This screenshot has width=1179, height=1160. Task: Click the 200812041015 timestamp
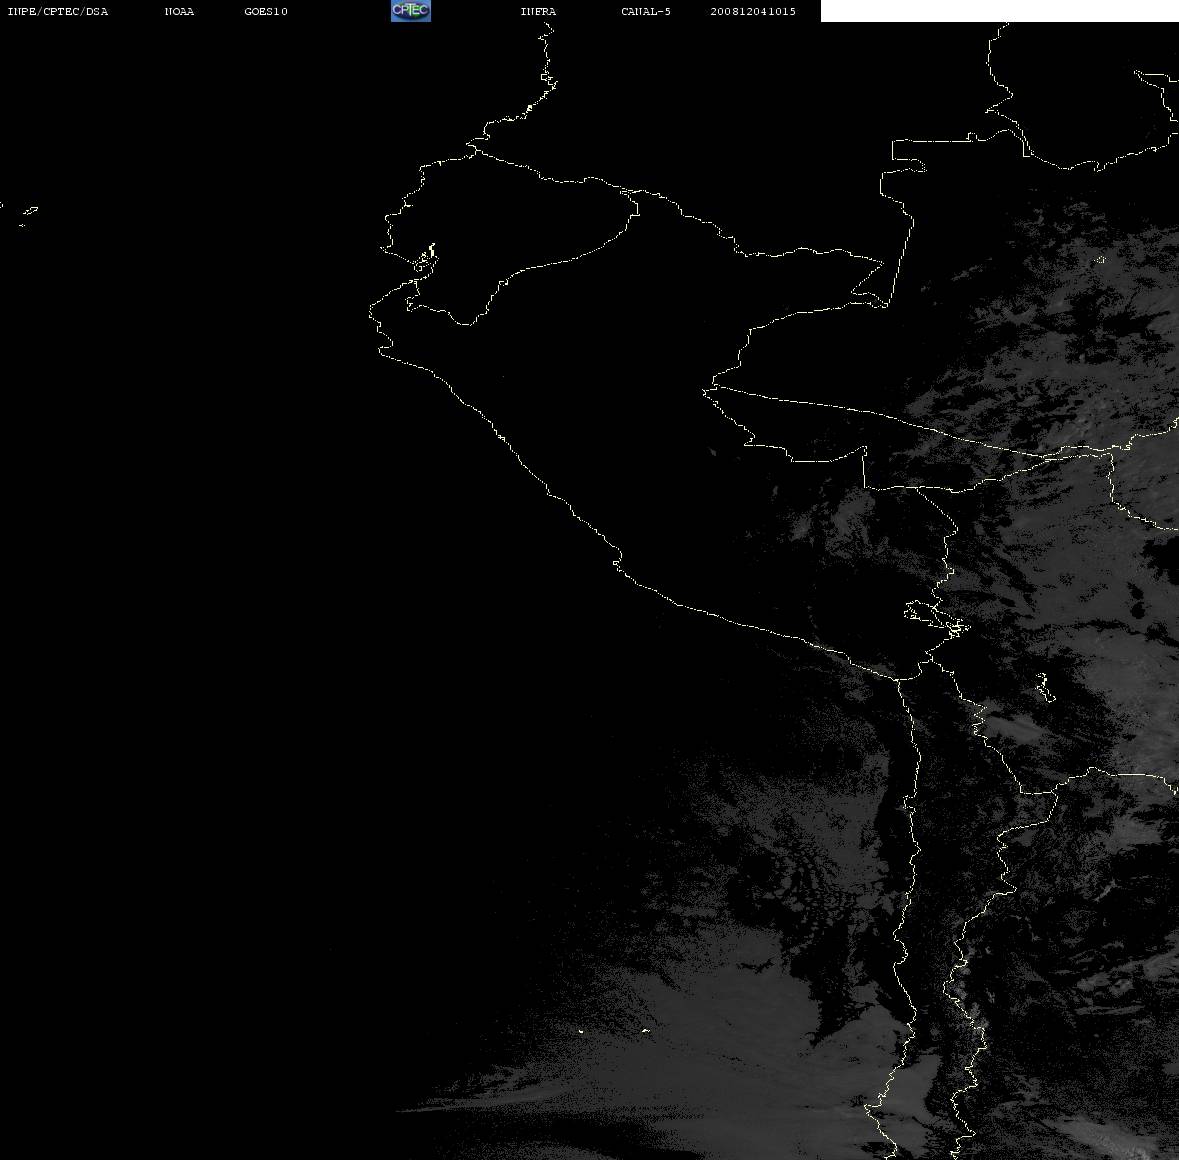click(753, 11)
